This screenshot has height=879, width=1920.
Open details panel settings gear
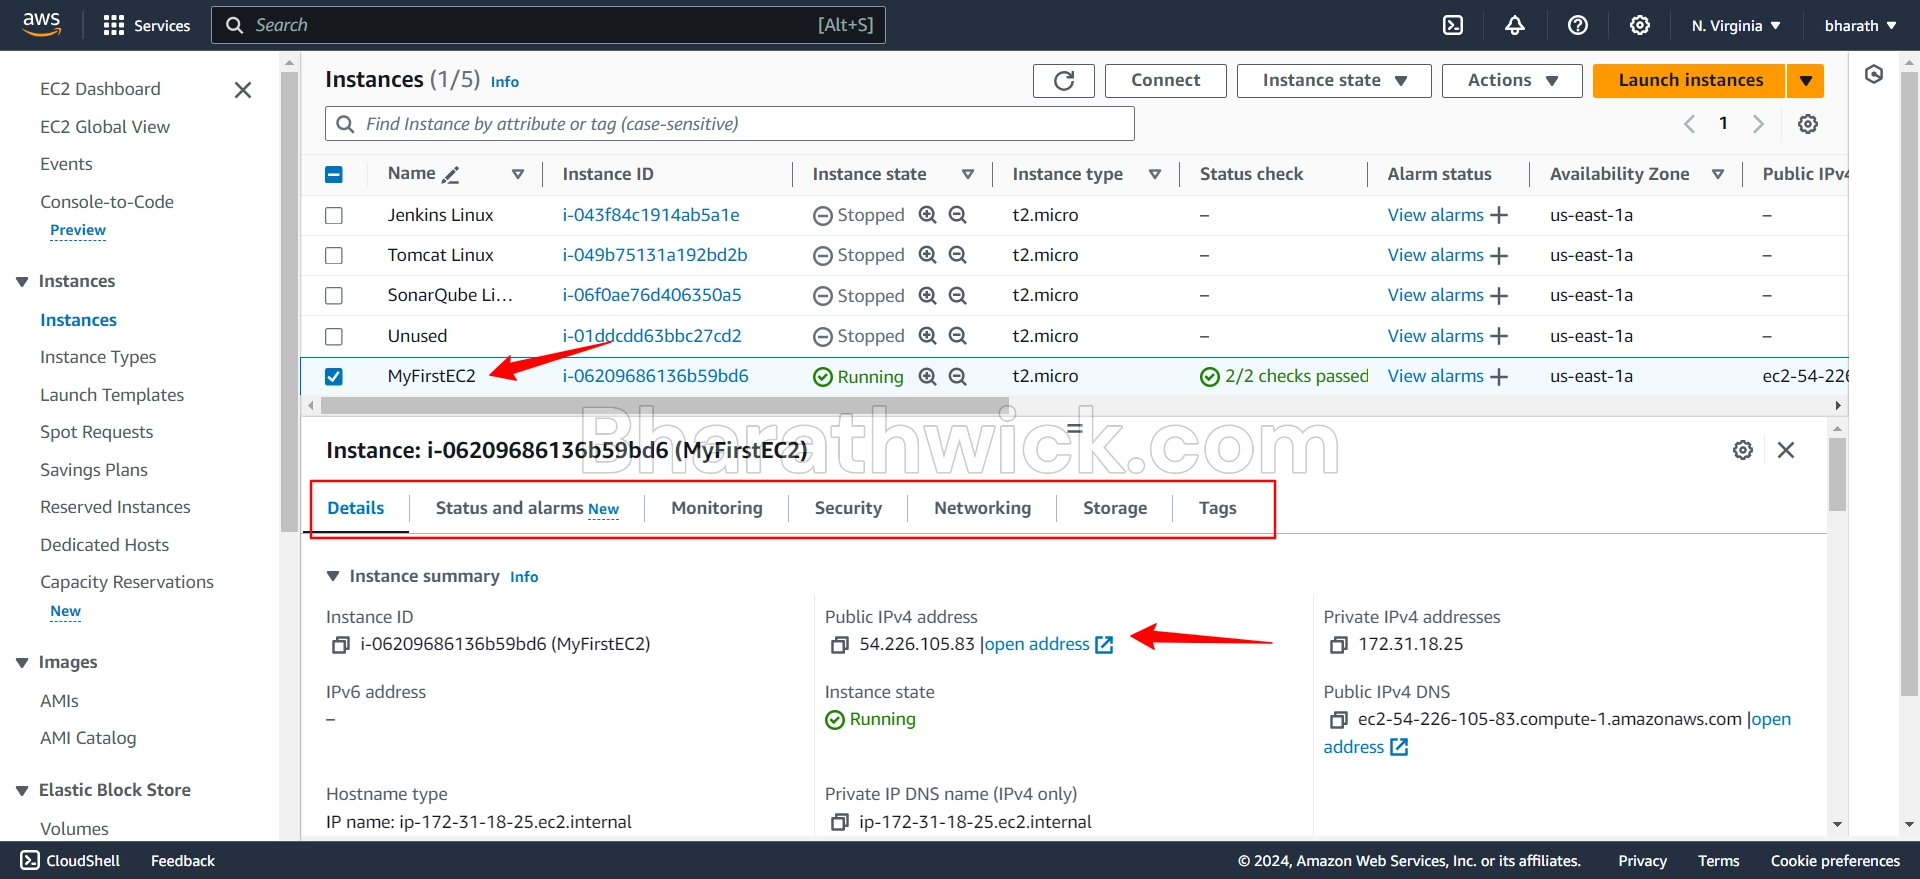click(x=1743, y=450)
